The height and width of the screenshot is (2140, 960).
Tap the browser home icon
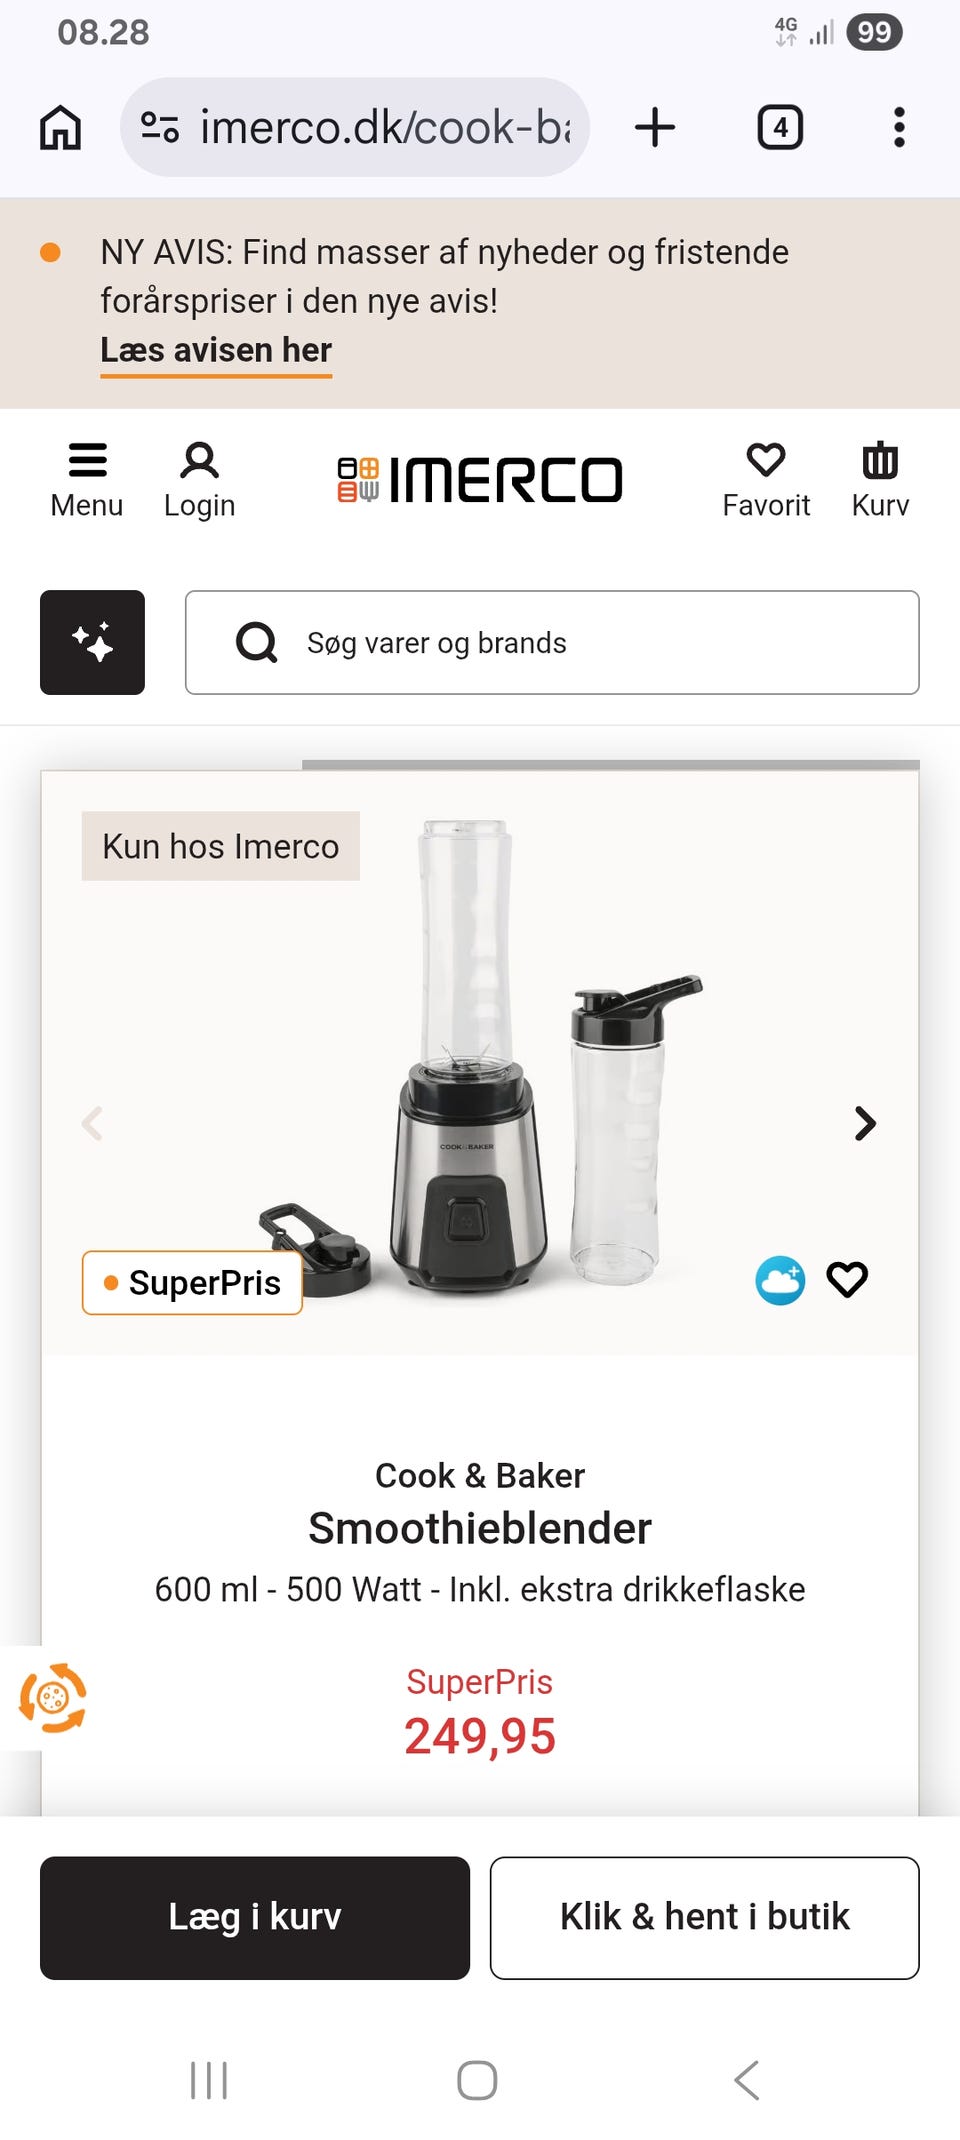(60, 128)
